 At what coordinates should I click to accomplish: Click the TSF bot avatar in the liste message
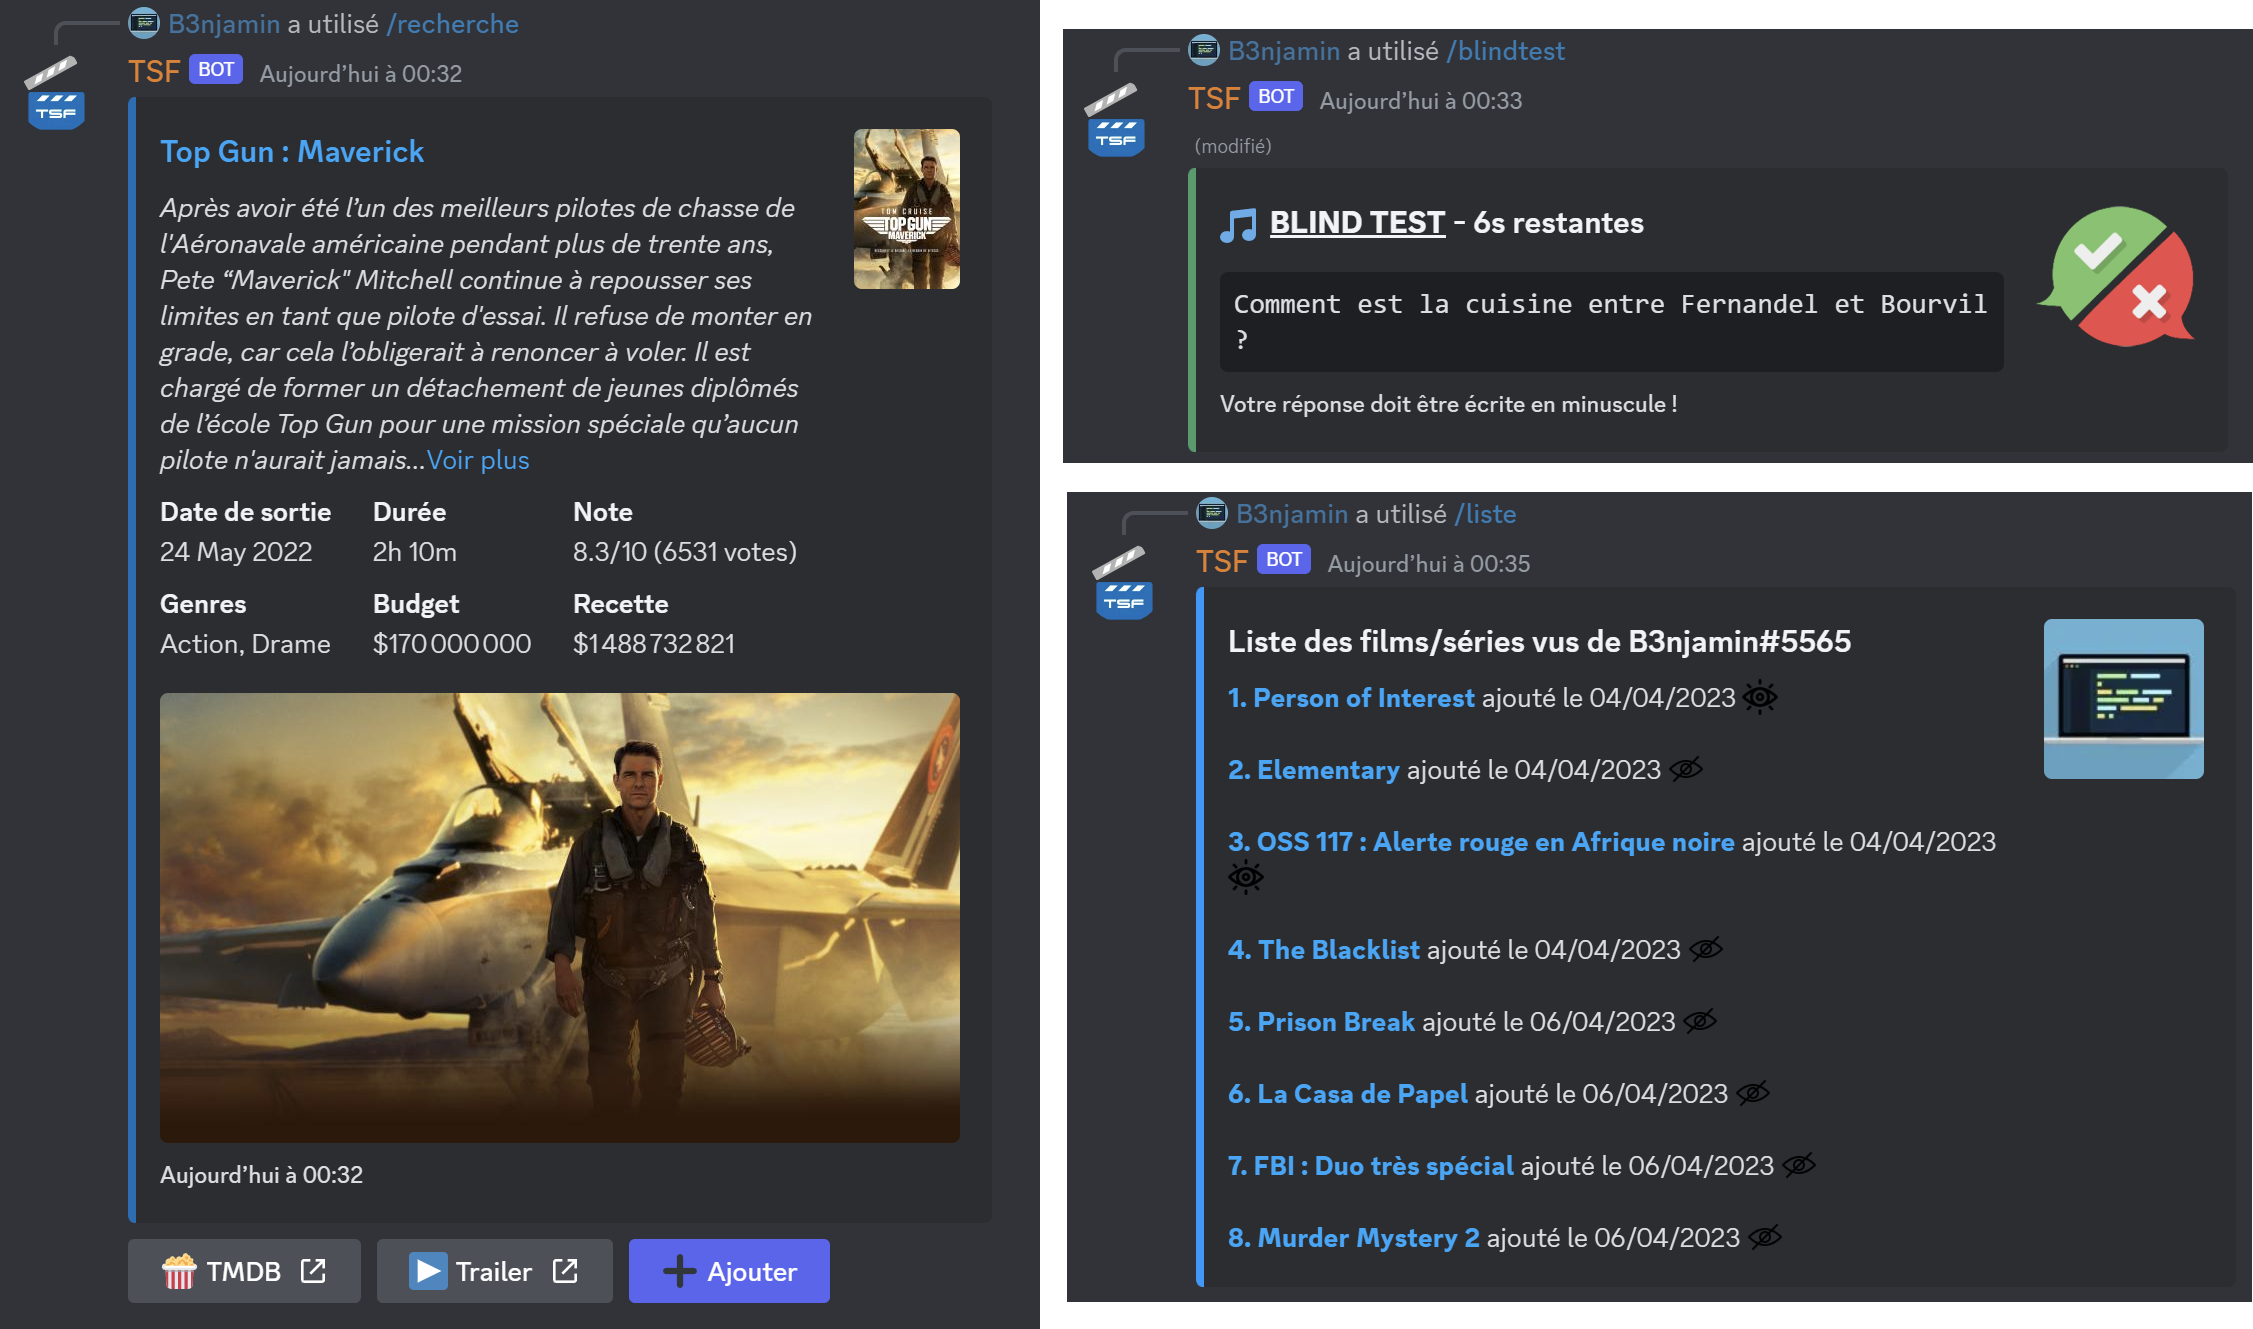(1123, 583)
